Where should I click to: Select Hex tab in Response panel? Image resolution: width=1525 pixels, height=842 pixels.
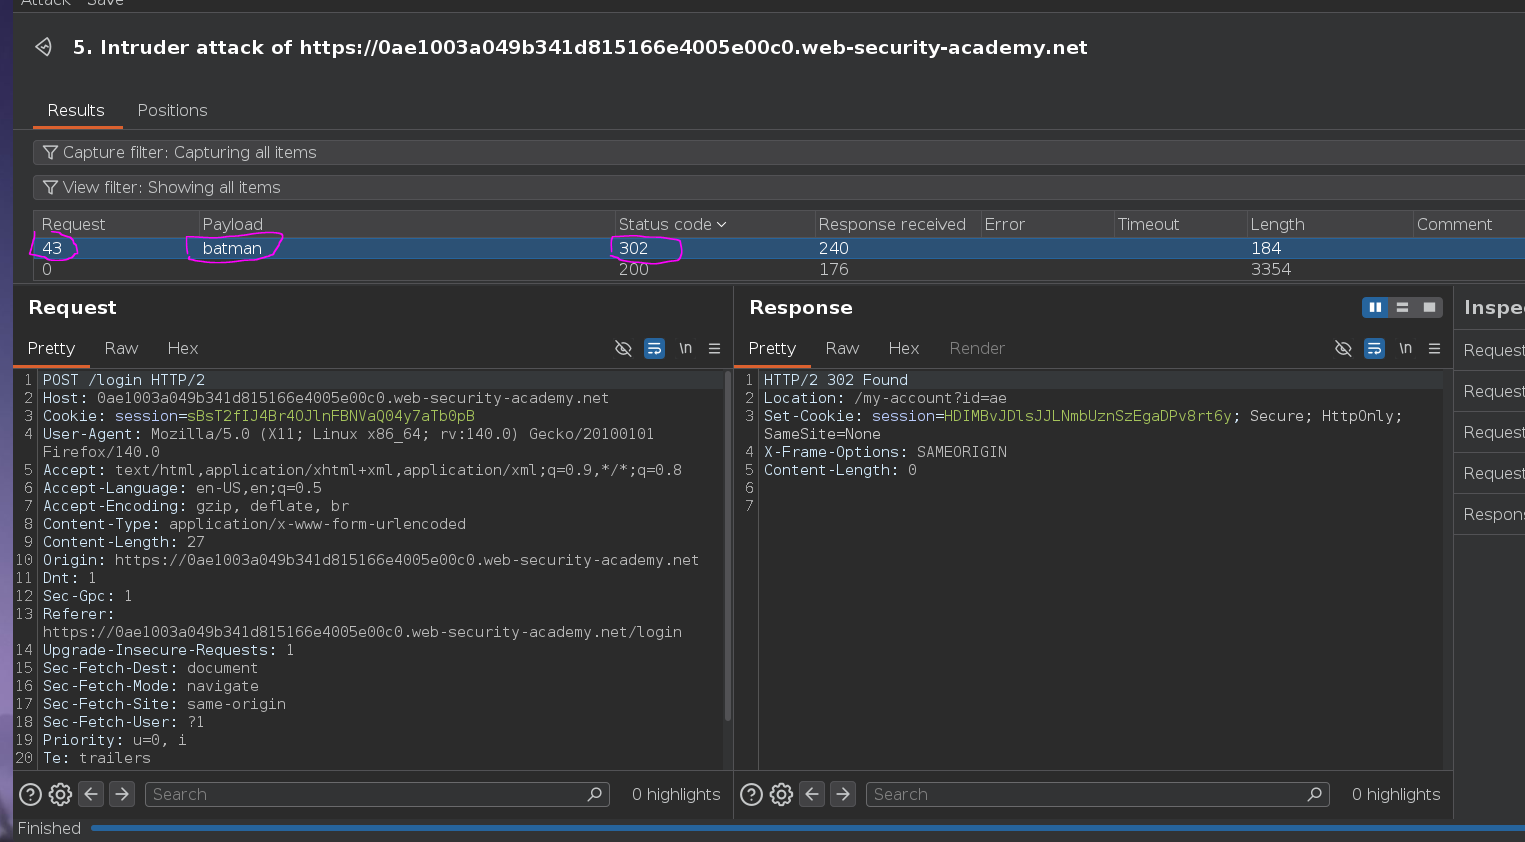pyautogui.click(x=904, y=348)
